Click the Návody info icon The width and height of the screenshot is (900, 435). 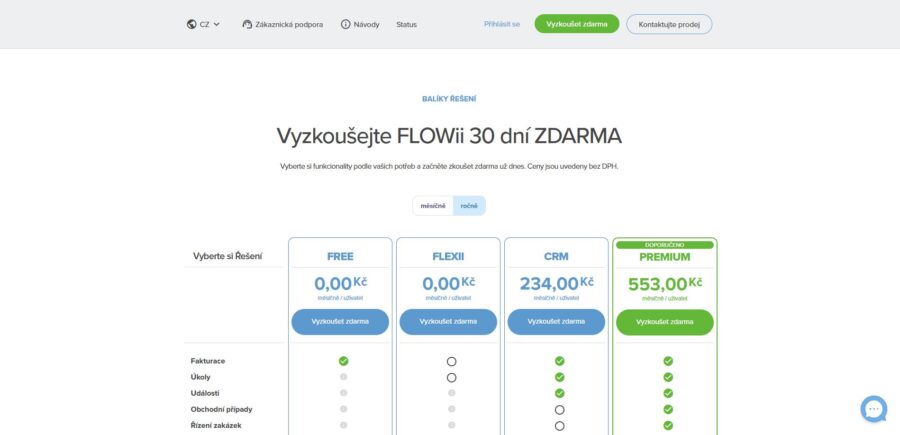[346, 25]
